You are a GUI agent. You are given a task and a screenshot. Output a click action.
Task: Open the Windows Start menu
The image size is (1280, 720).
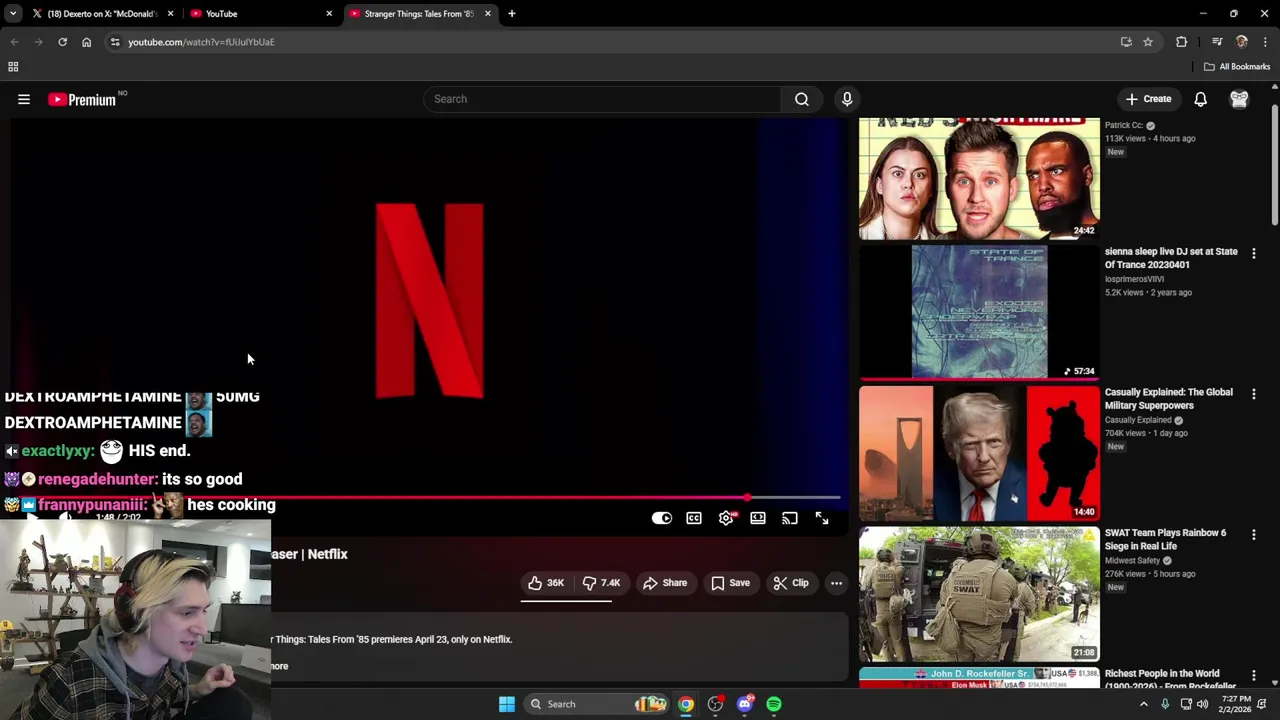(x=507, y=704)
